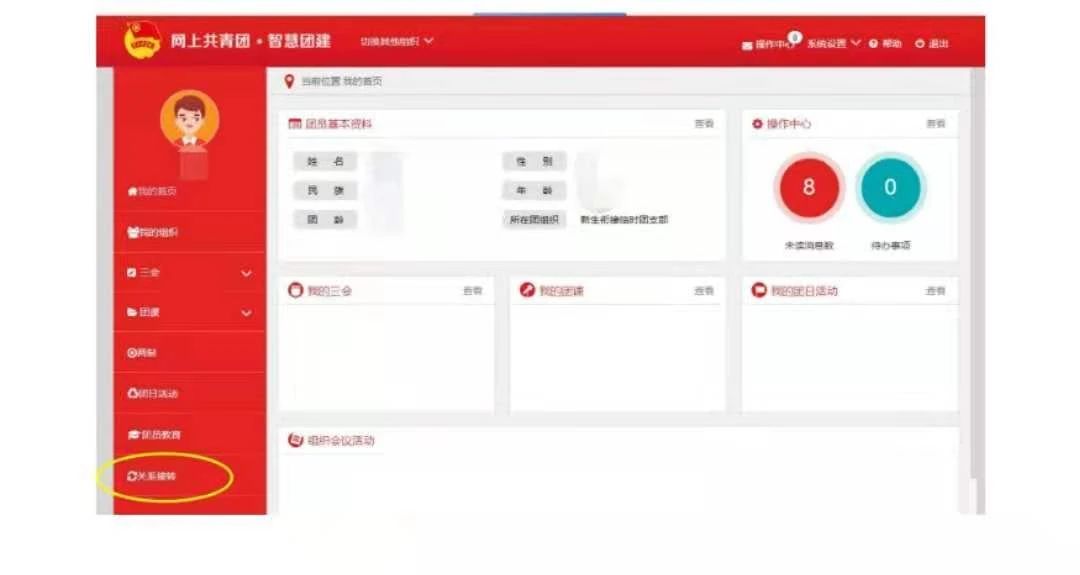Open the 两制 sidebar item
The height and width of the screenshot is (575, 1080).
coord(142,353)
